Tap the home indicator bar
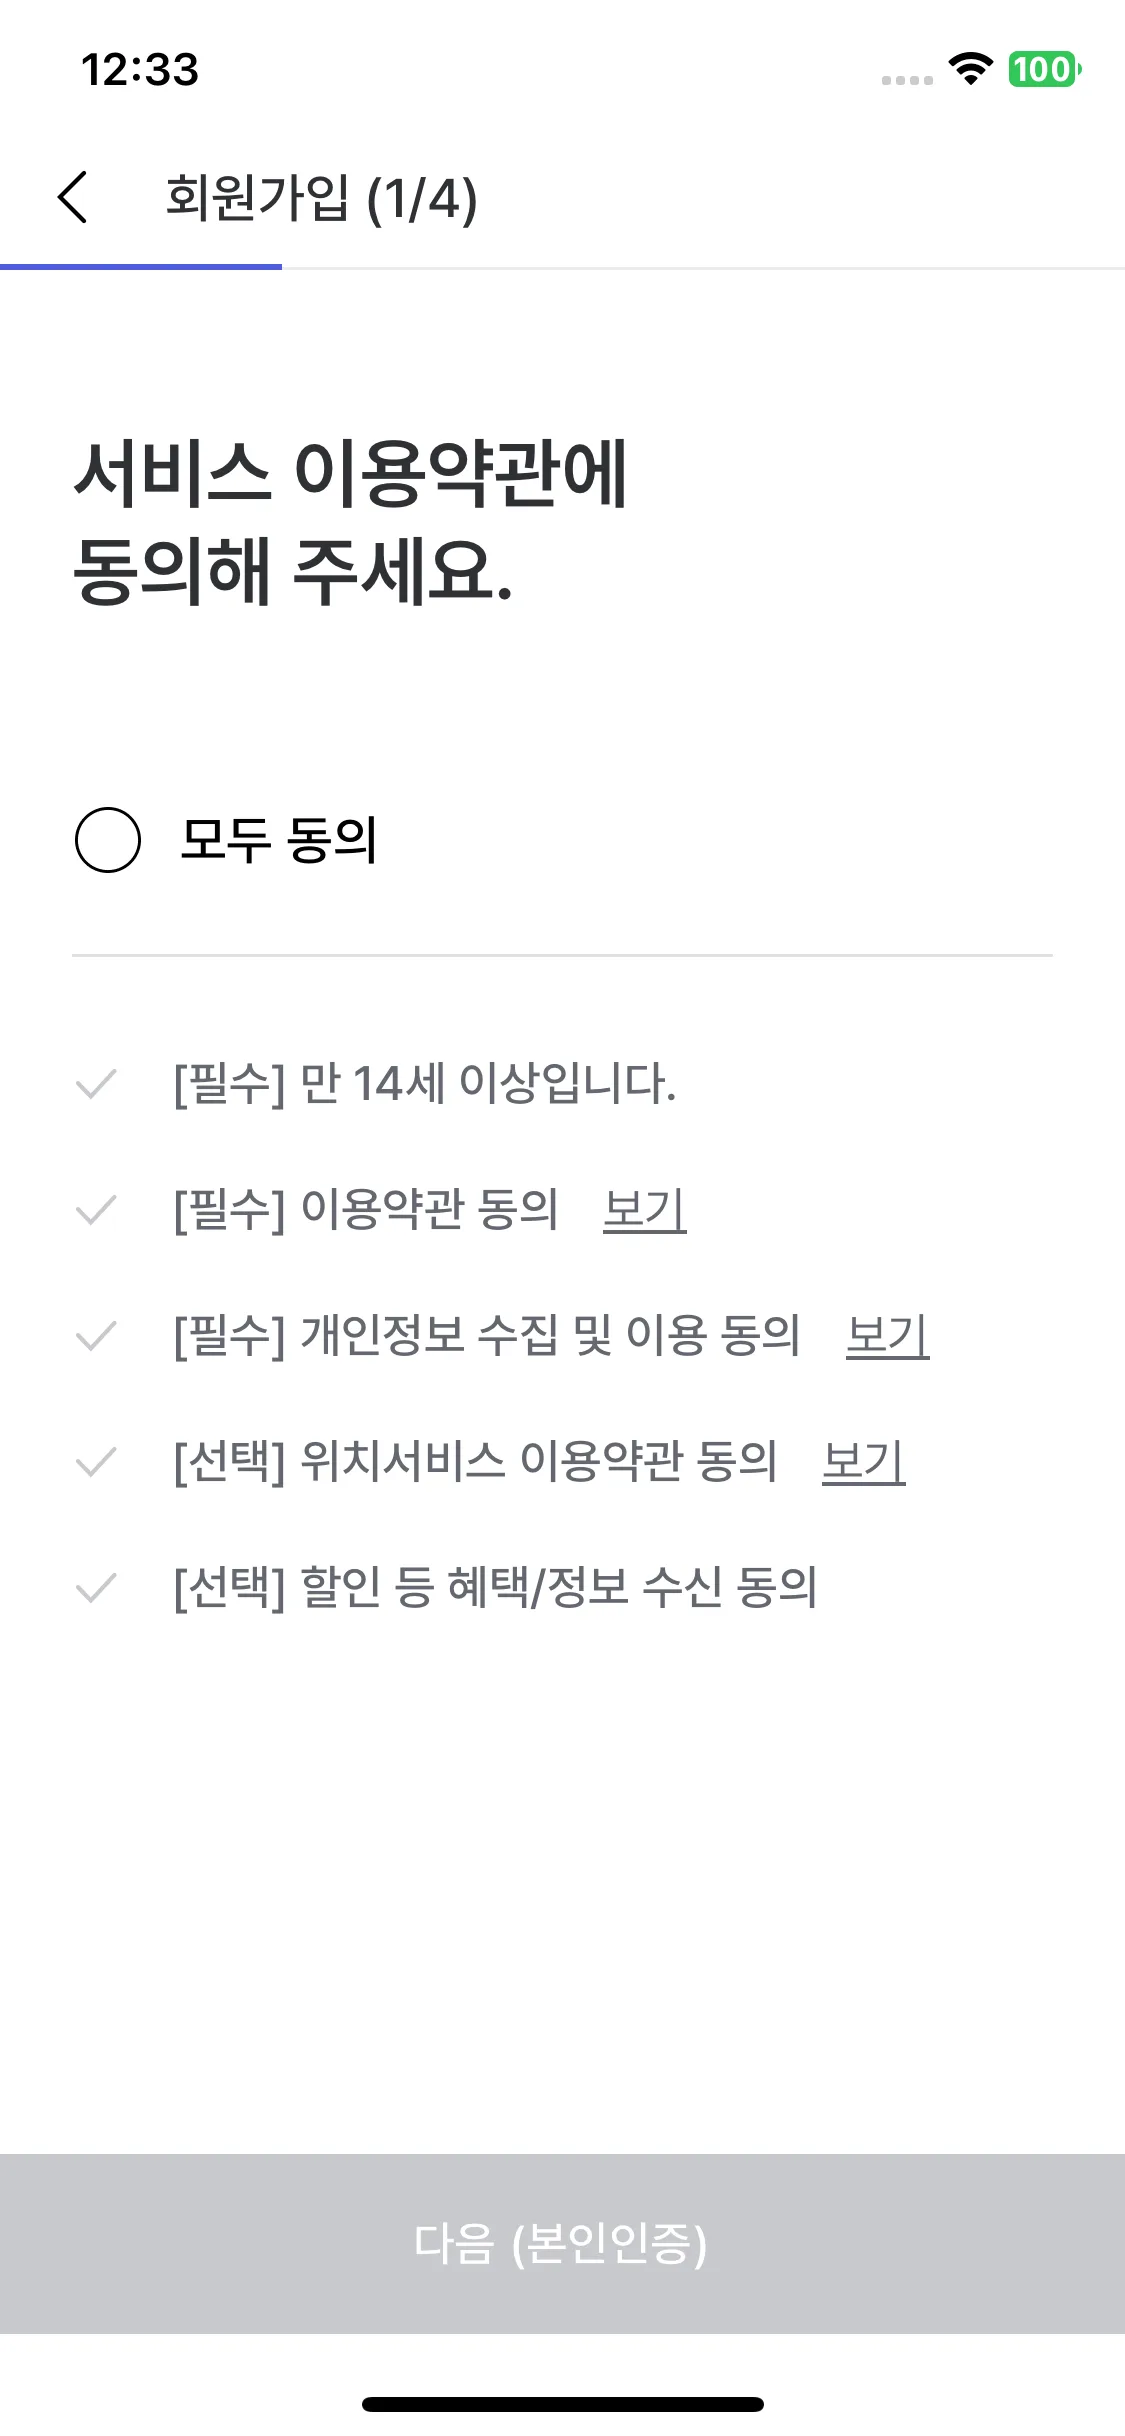The height and width of the screenshot is (2436, 1125). click(x=562, y=2404)
